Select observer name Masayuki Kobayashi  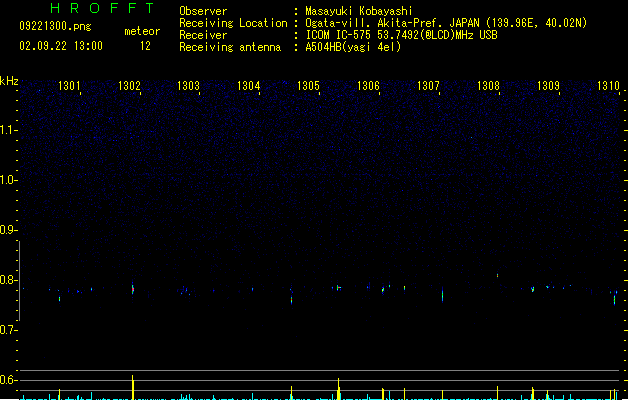pos(359,11)
